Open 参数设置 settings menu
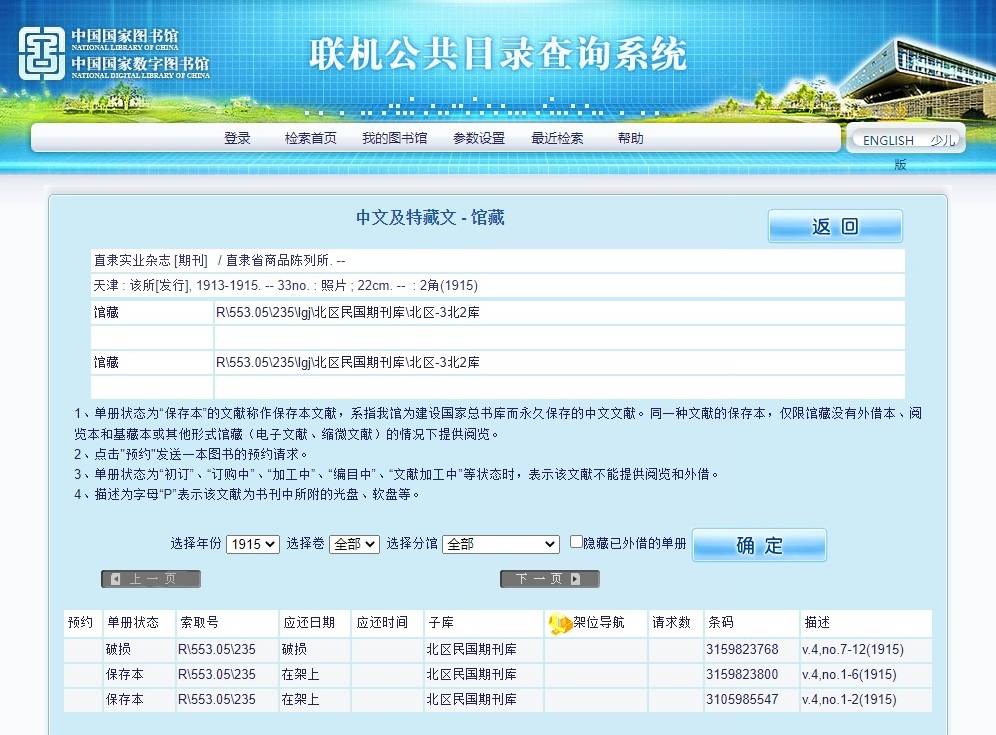996x735 pixels. point(478,138)
